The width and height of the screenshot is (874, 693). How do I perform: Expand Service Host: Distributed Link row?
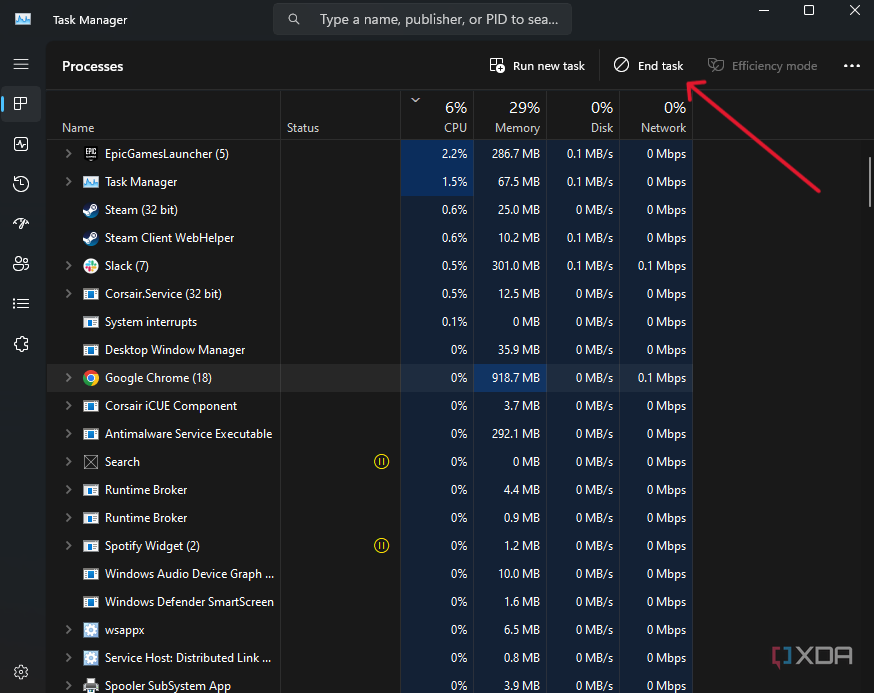click(x=69, y=657)
